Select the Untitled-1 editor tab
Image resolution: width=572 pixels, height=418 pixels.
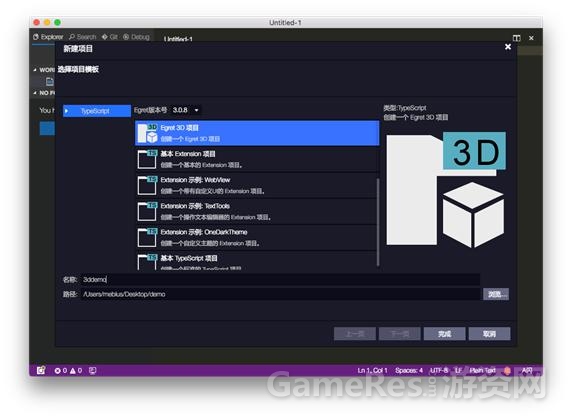178,39
